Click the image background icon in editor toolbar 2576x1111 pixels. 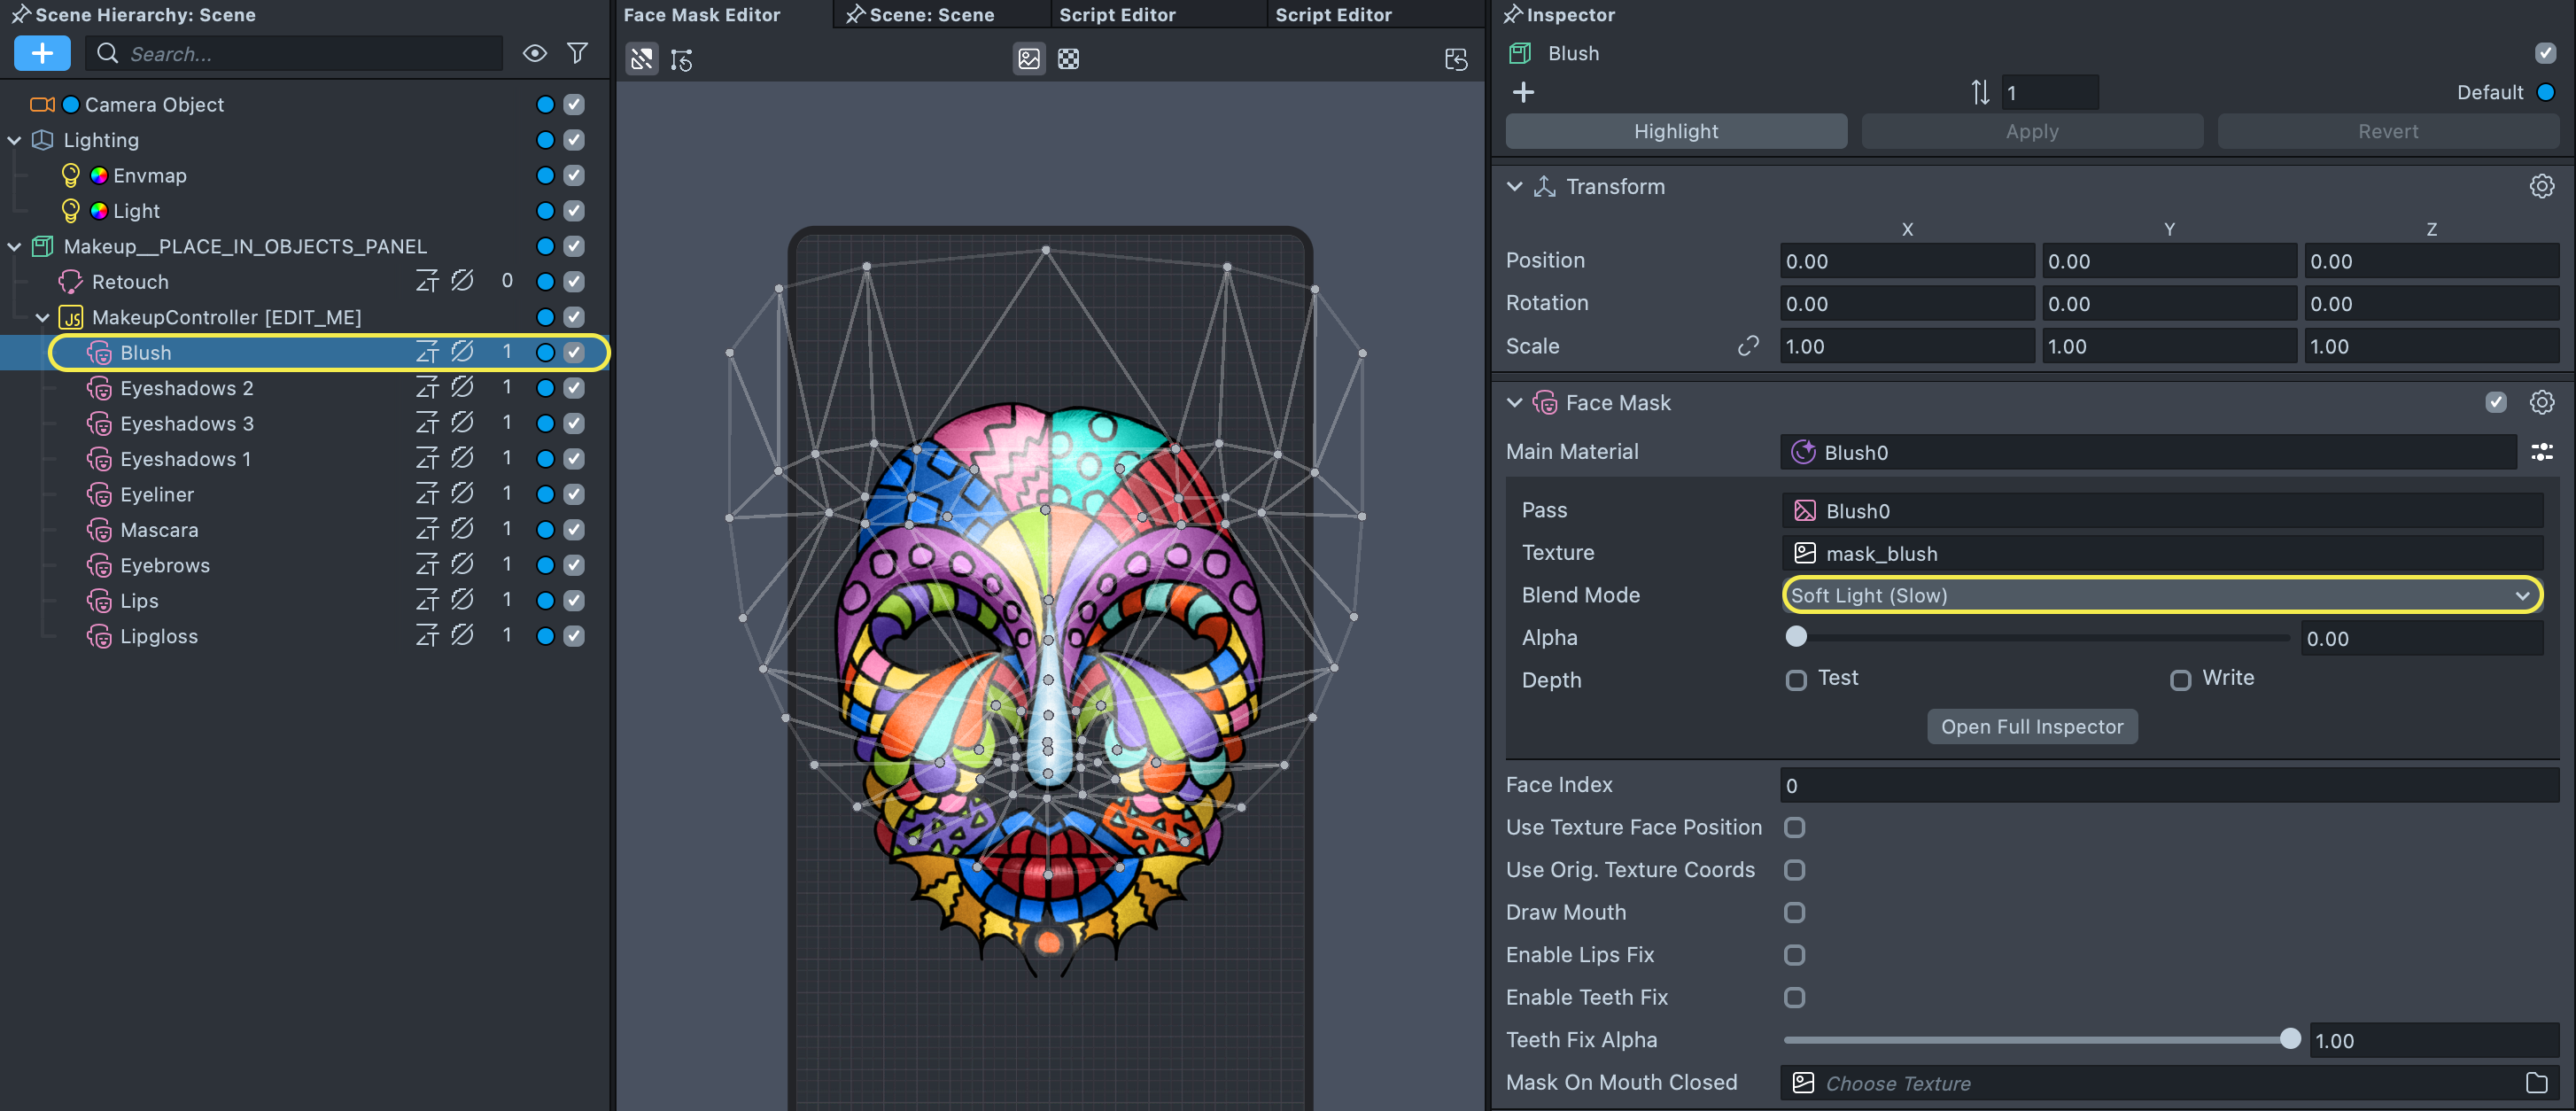click(1029, 59)
